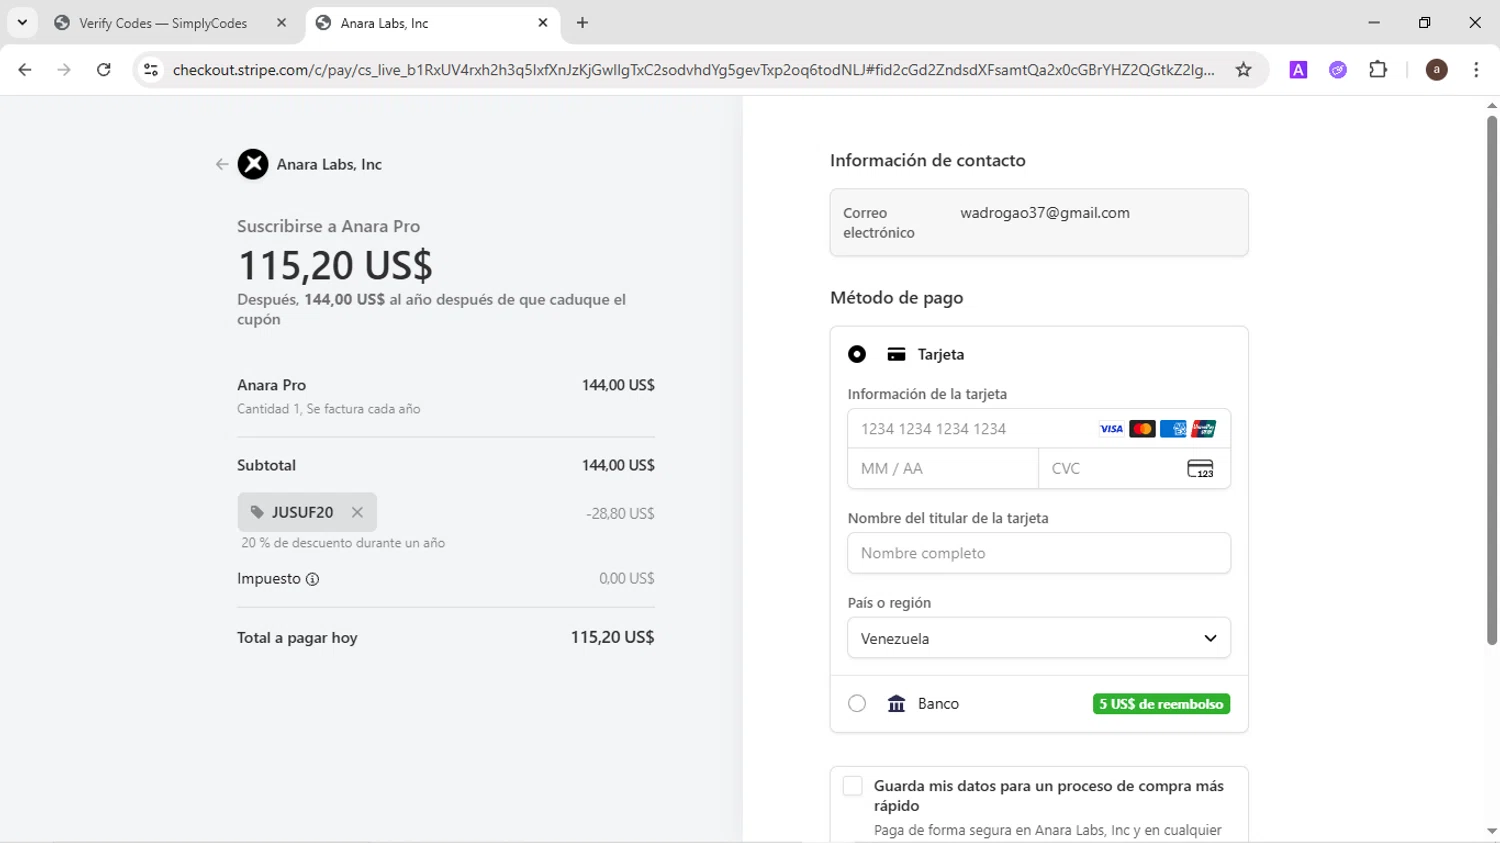Close the Anara Labs, Inc tab
Screen dimensions: 1500x843
(543, 23)
